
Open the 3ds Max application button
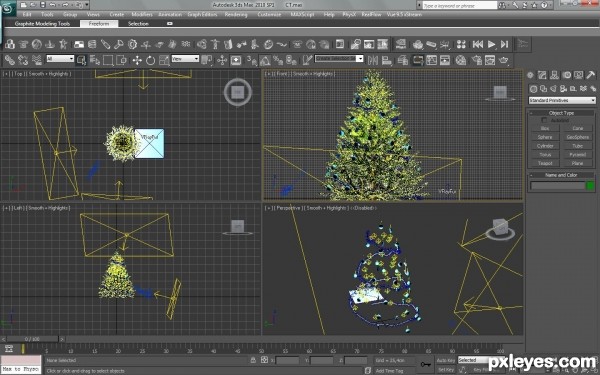[8, 8]
